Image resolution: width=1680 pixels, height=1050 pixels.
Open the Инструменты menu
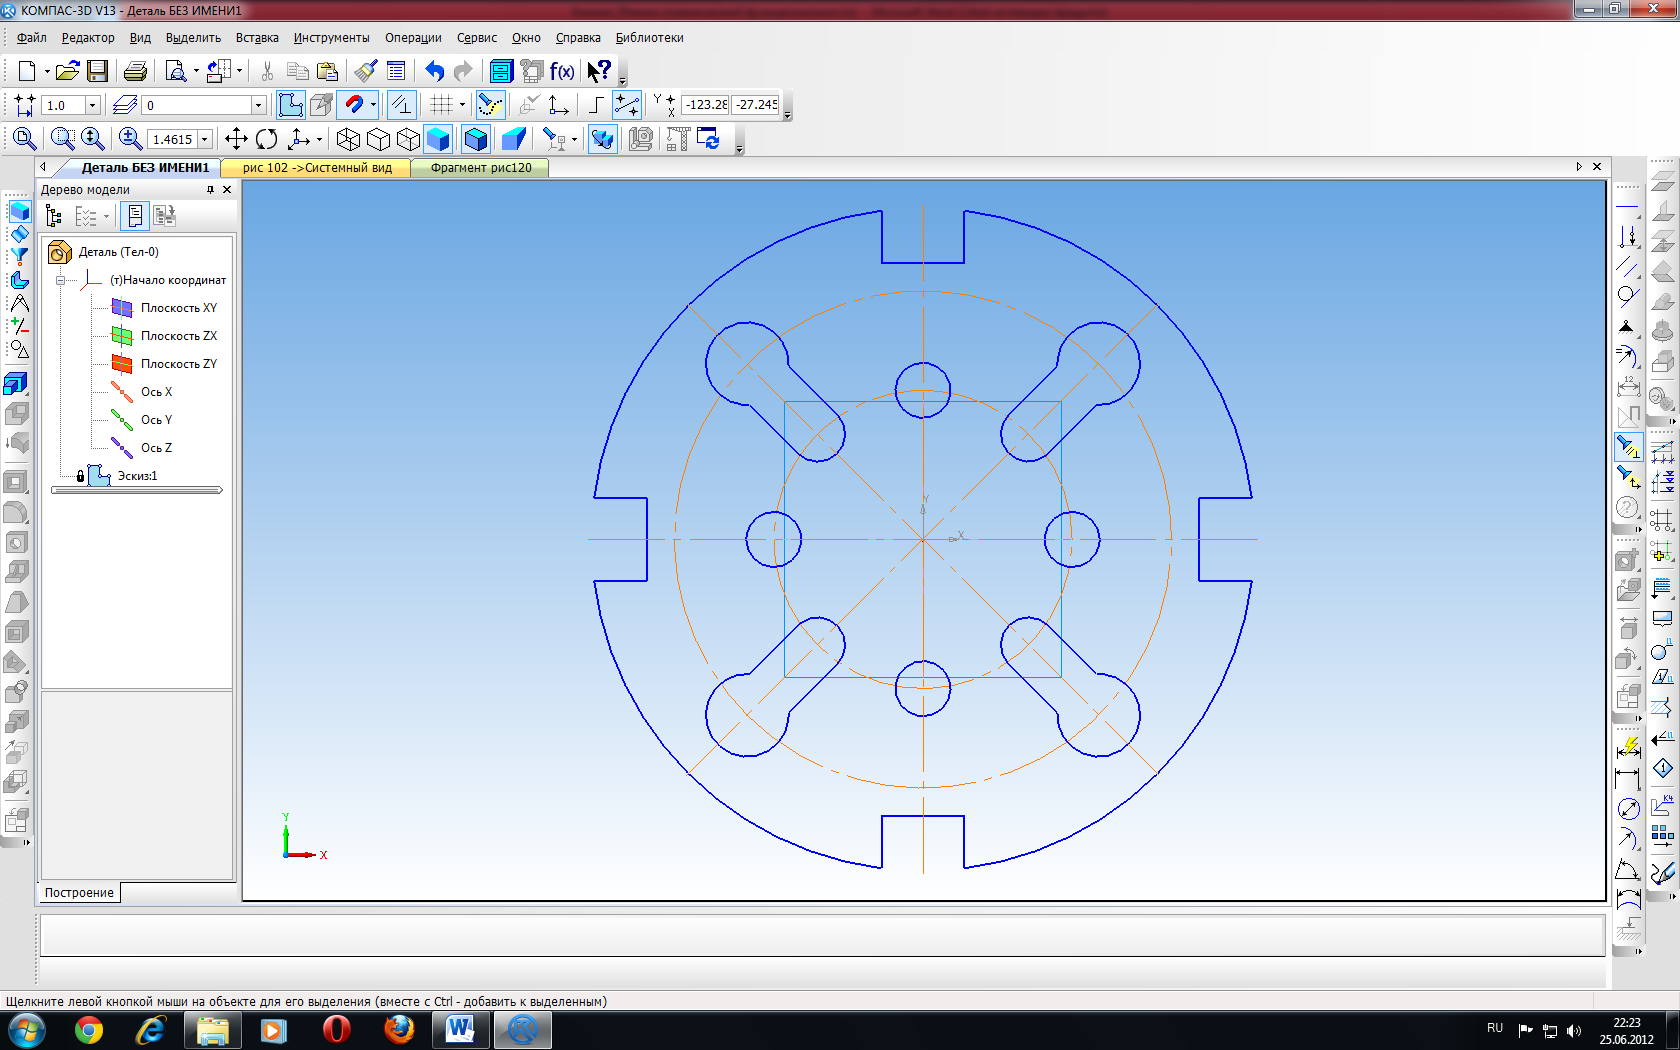pos(331,38)
